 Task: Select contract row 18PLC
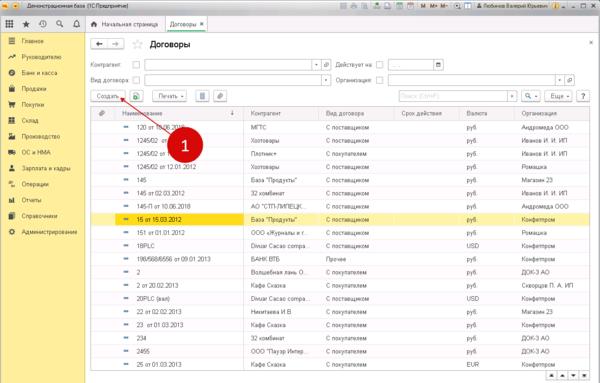coord(340,246)
